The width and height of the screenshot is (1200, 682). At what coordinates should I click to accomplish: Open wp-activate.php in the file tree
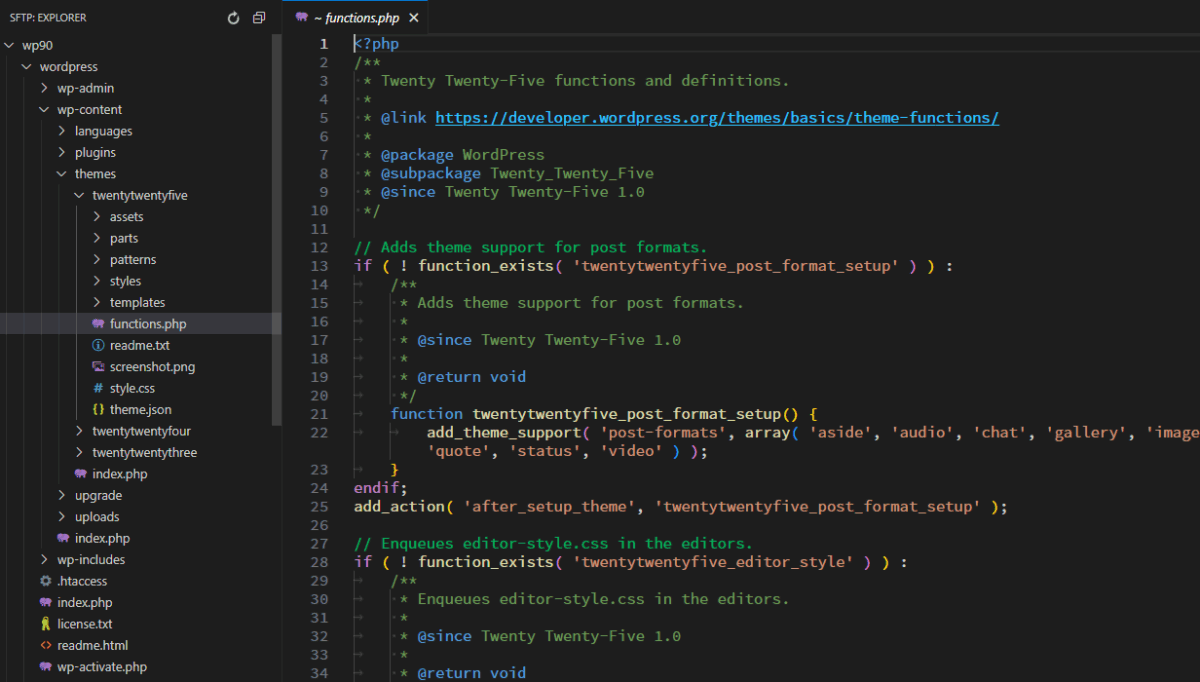click(102, 666)
